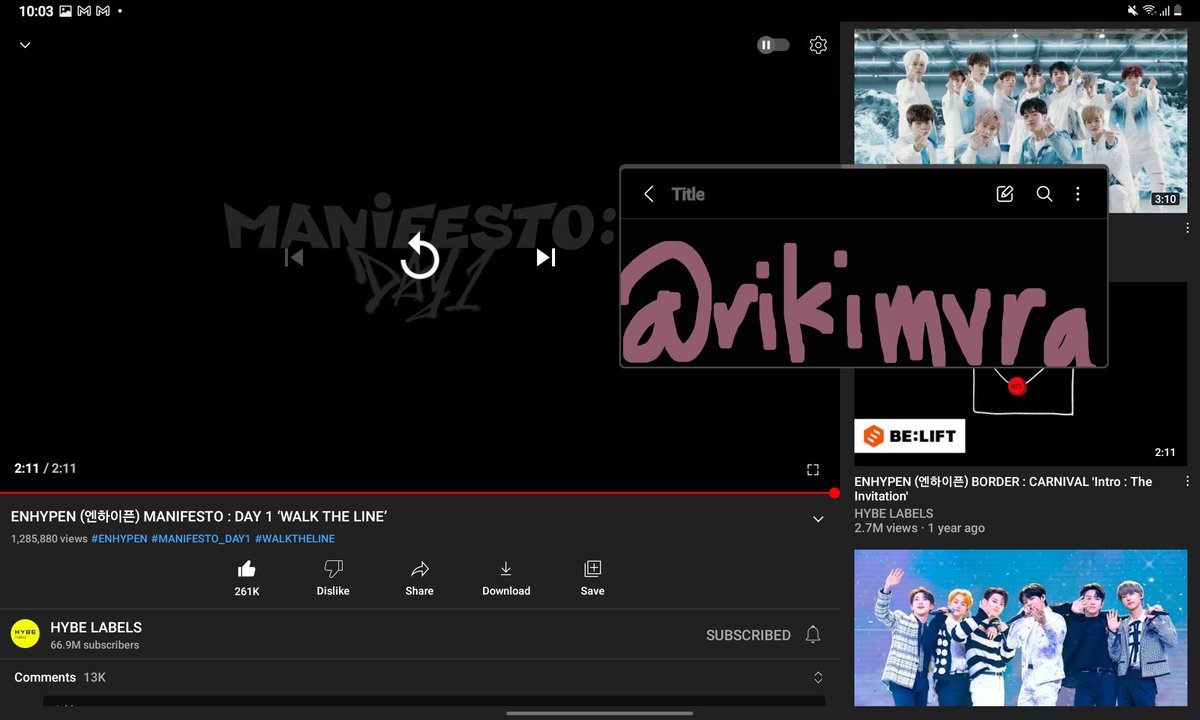Viewport: 1200px width, 720px height.
Task: Tap the mute status icon
Action: pyautogui.click(x=1133, y=11)
